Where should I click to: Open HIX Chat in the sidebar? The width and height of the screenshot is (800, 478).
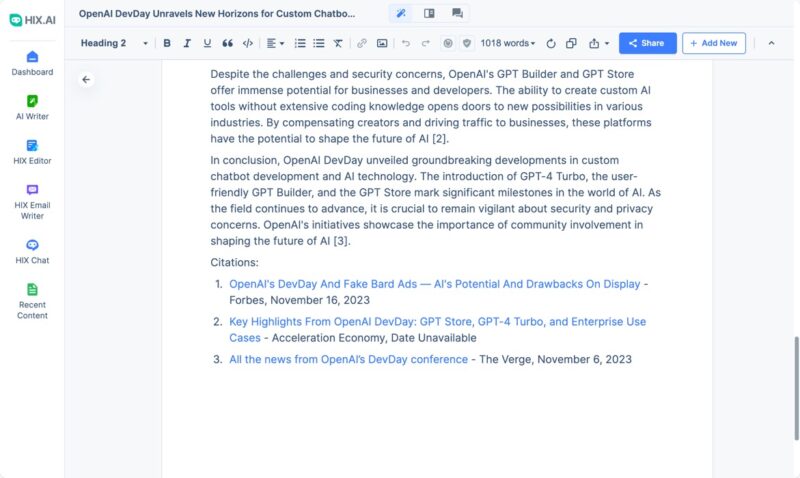pos(32,252)
